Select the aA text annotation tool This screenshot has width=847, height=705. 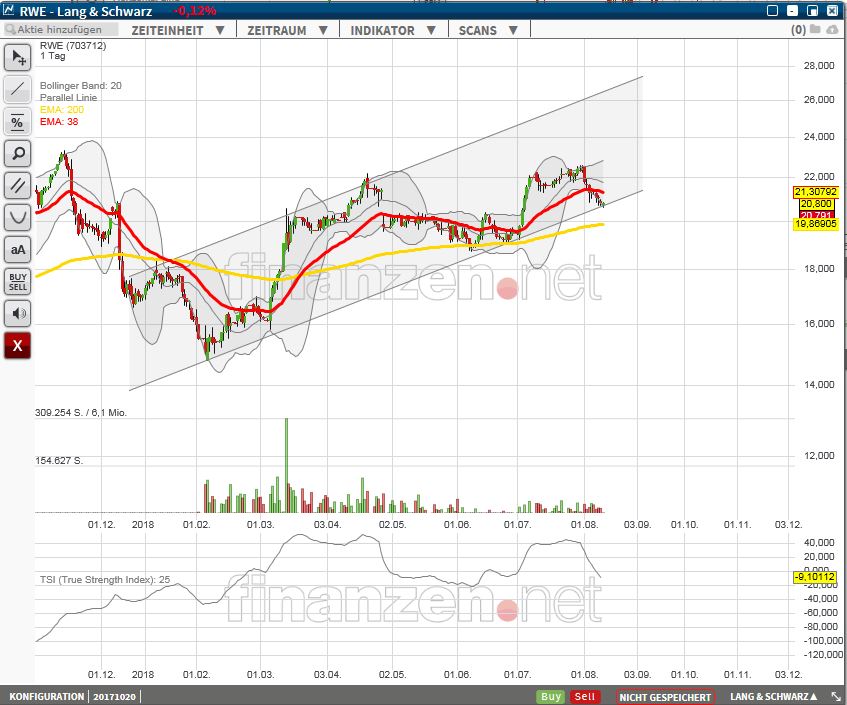(17, 250)
